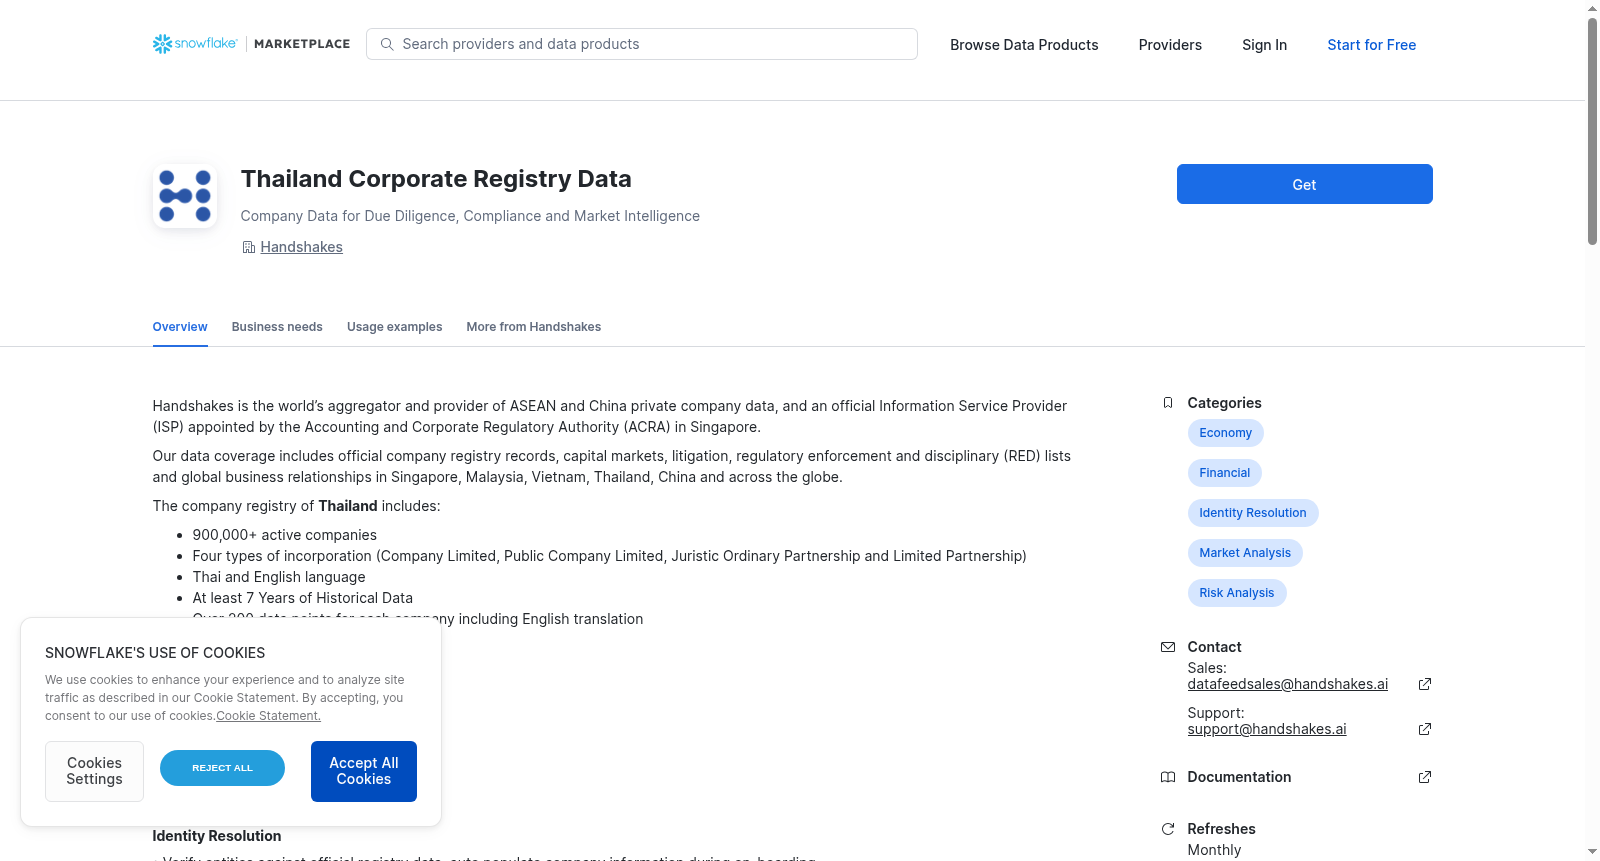
Task: Click the Categories bookmark icon
Action: pos(1168,403)
